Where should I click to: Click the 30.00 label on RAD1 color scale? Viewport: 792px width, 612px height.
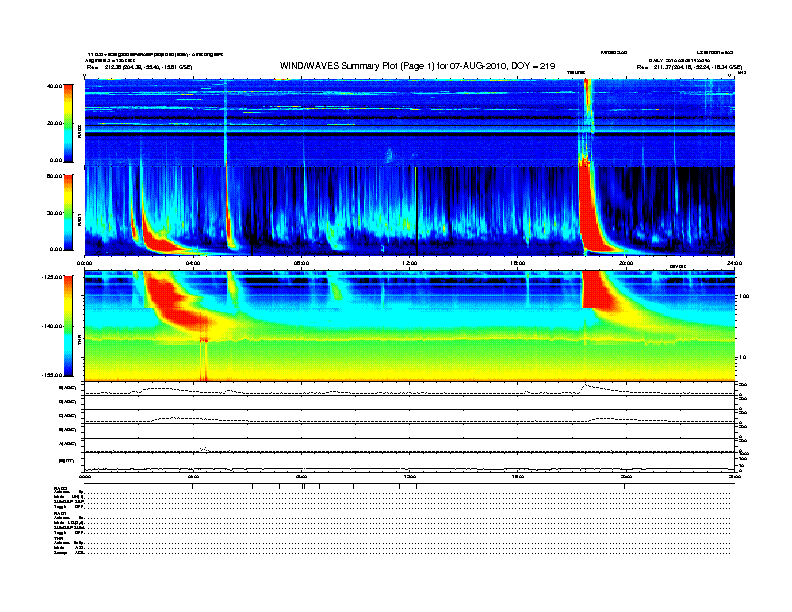tap(55, 213)
